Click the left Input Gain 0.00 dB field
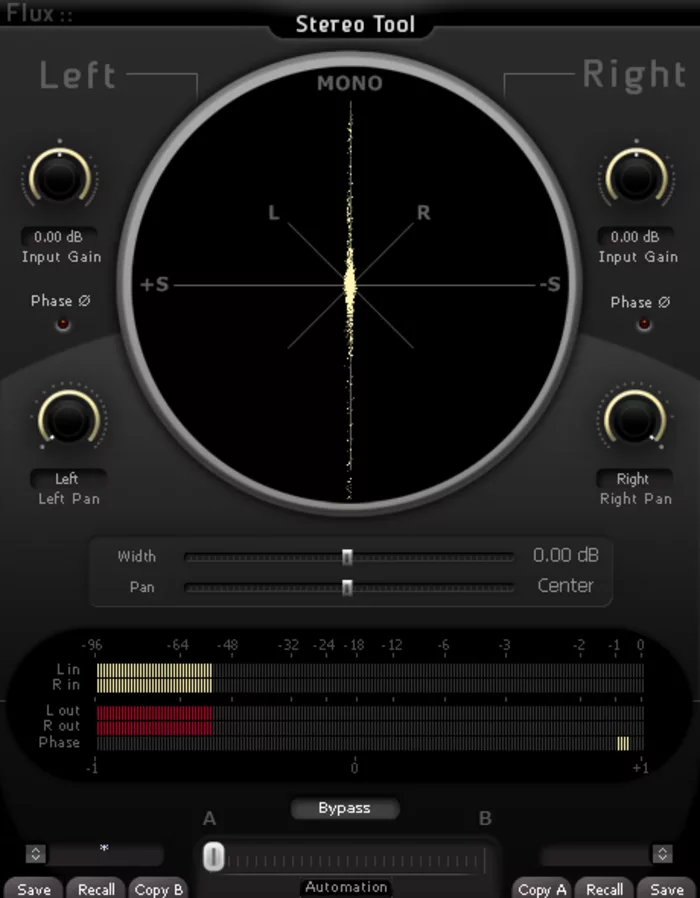 pos(59,238)
